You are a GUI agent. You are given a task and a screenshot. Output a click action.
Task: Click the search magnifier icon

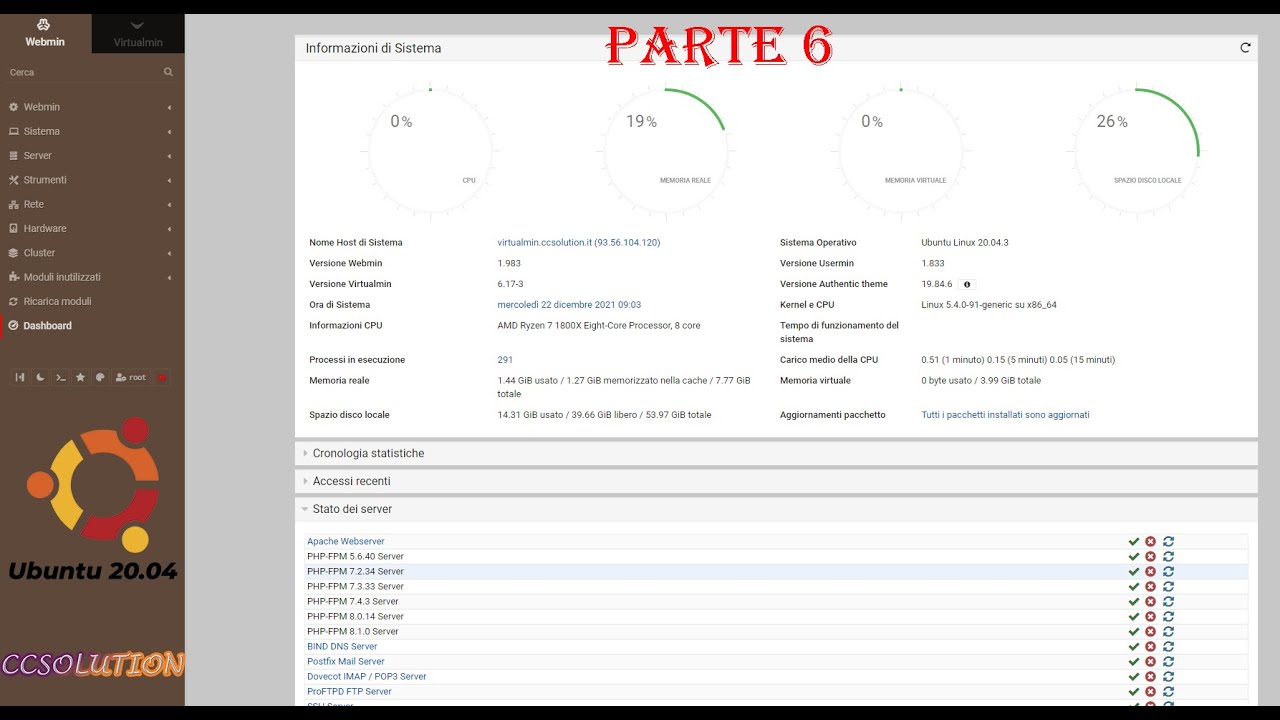[168, 72]
